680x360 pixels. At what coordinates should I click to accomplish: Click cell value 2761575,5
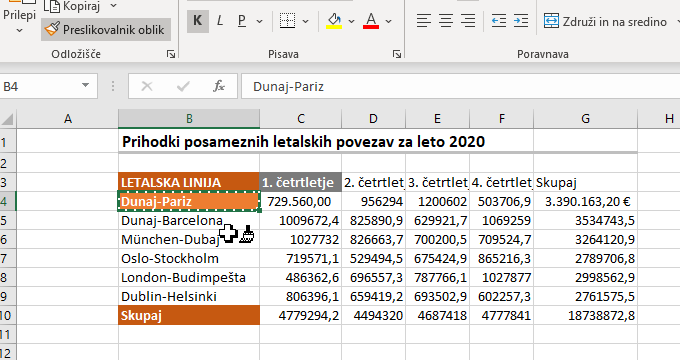[585, 297]
